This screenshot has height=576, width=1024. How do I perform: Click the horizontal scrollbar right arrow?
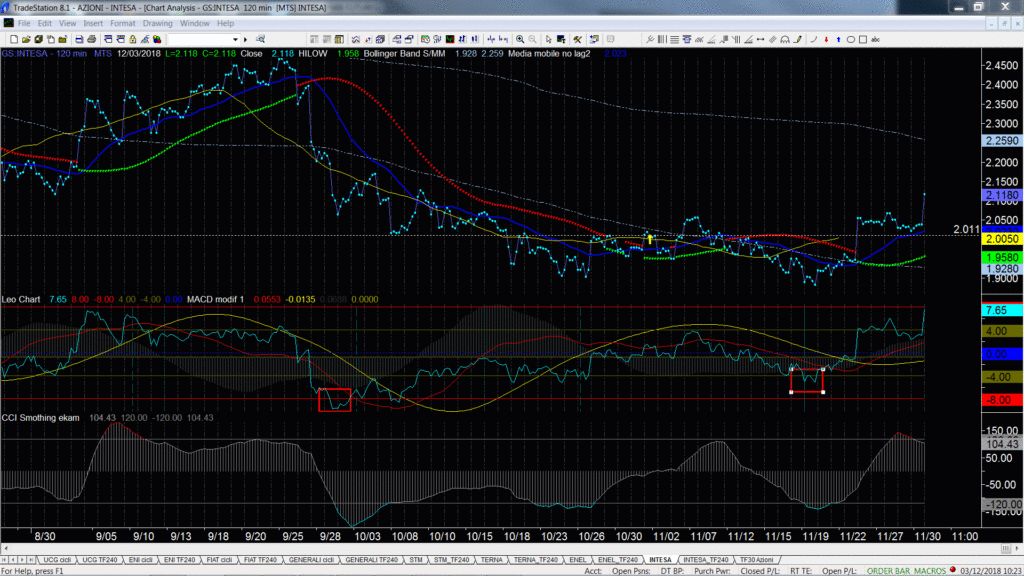point(1017,549)
